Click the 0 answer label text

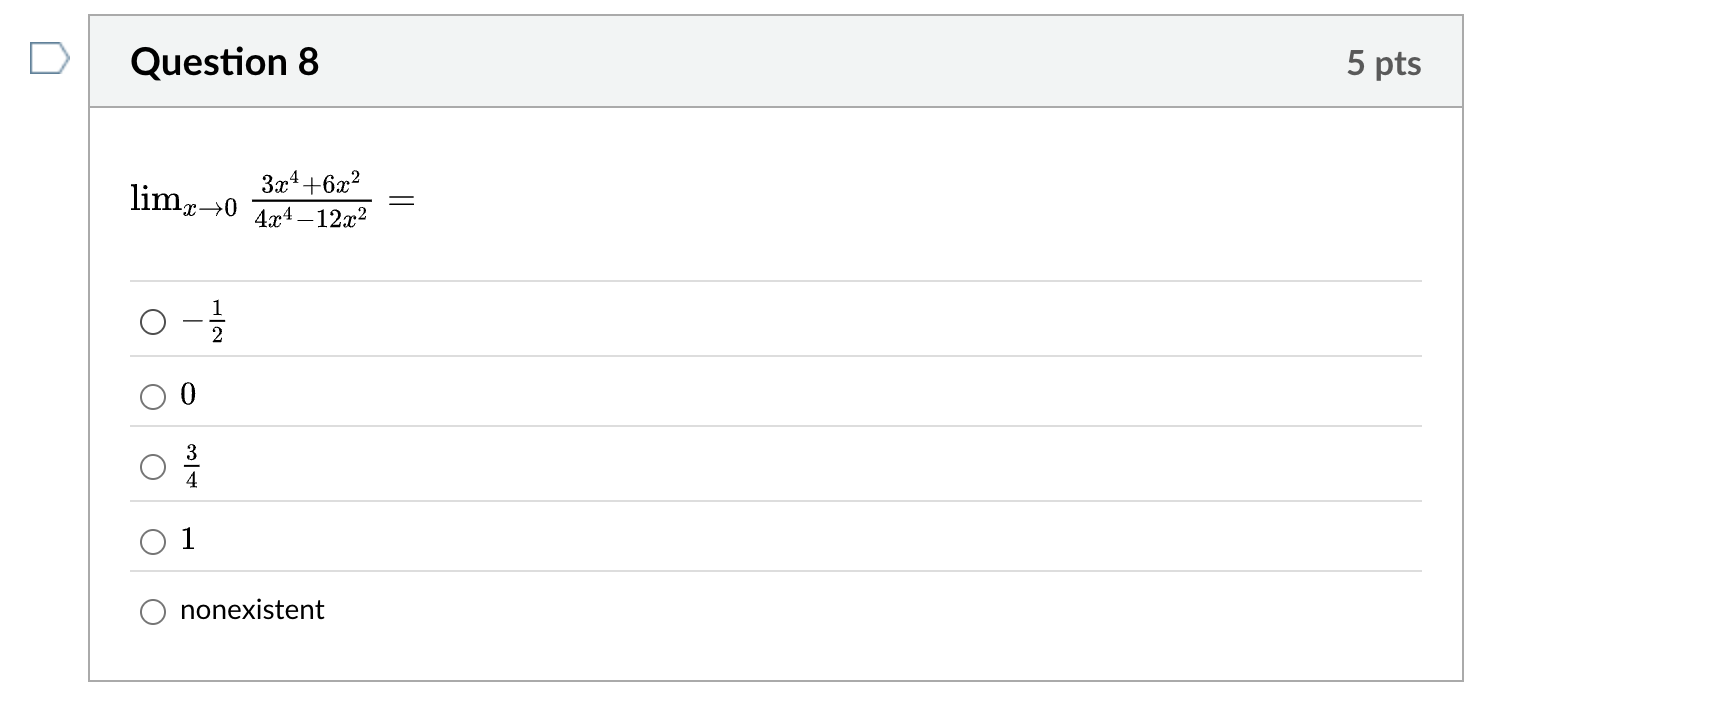188,394
